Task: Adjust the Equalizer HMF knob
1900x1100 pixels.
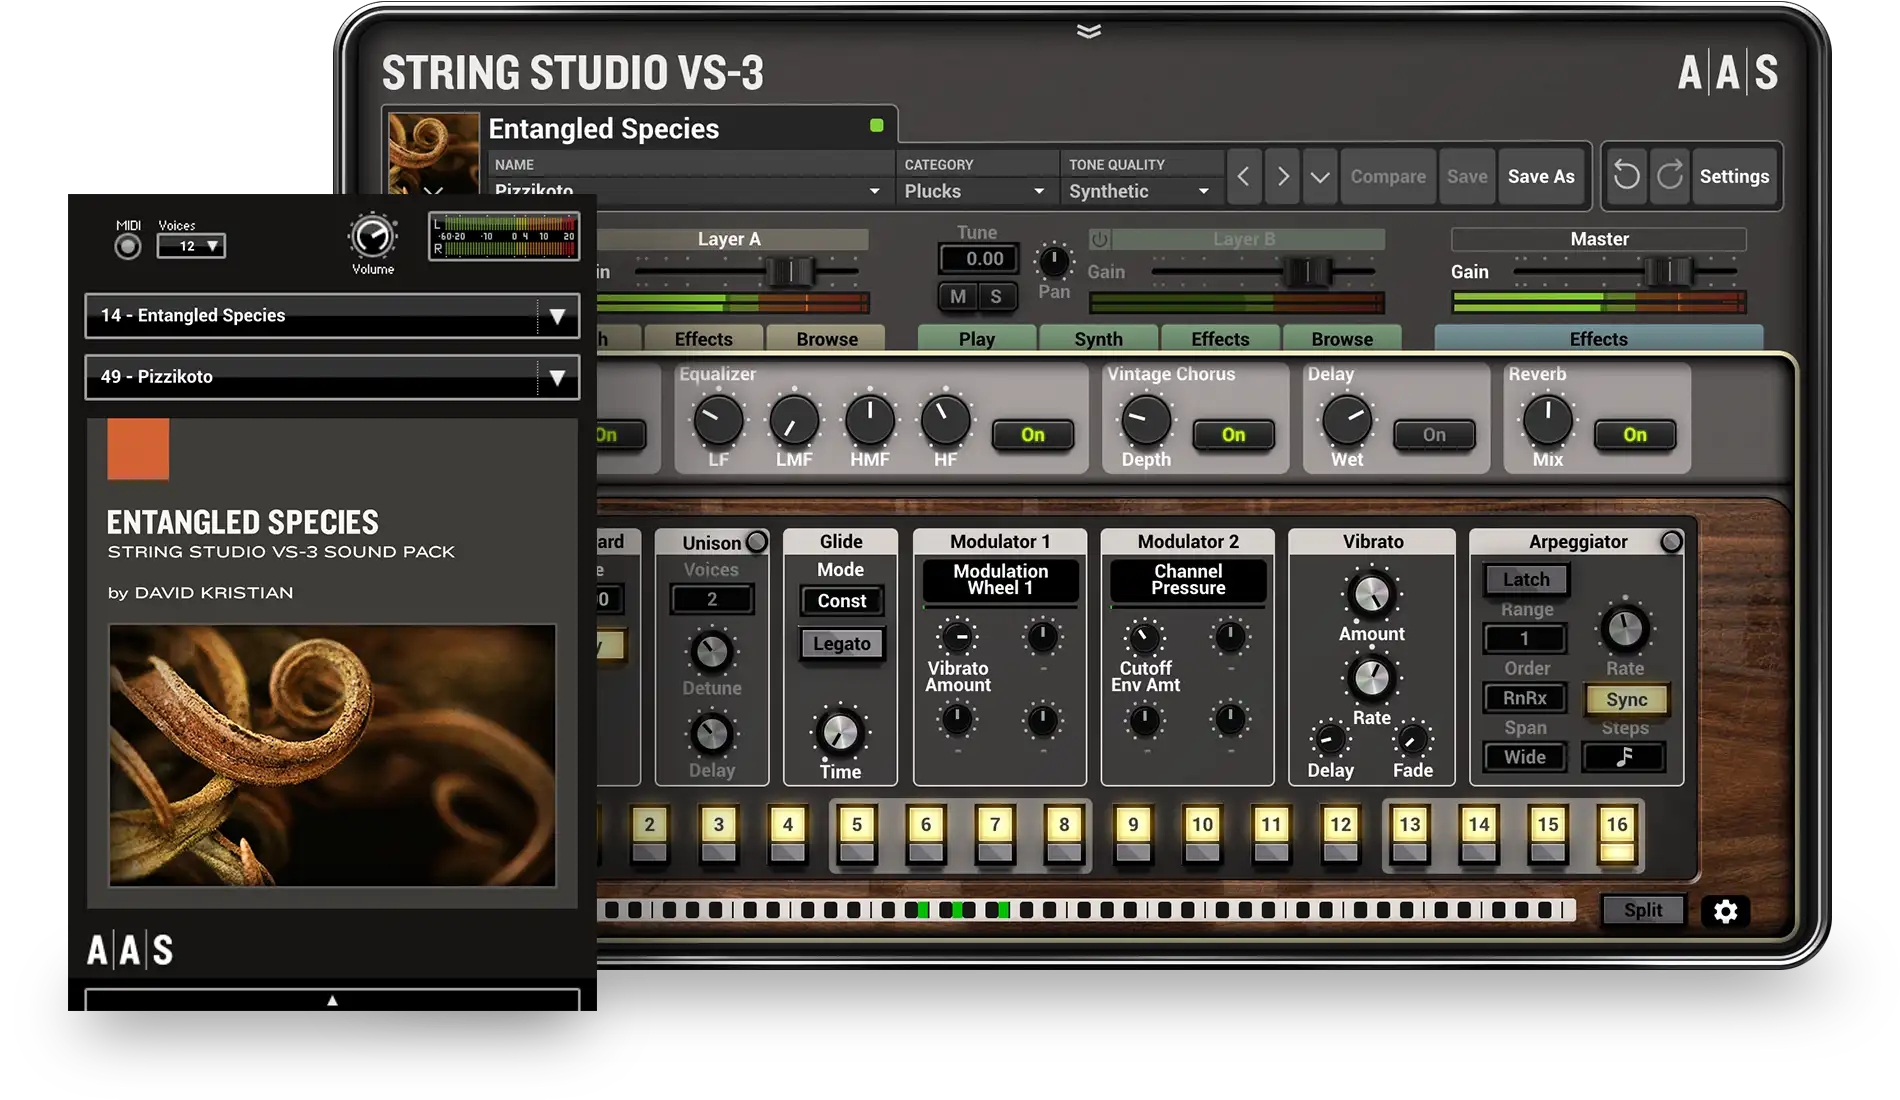Action: pyautogui.click(x=870, y=421)
